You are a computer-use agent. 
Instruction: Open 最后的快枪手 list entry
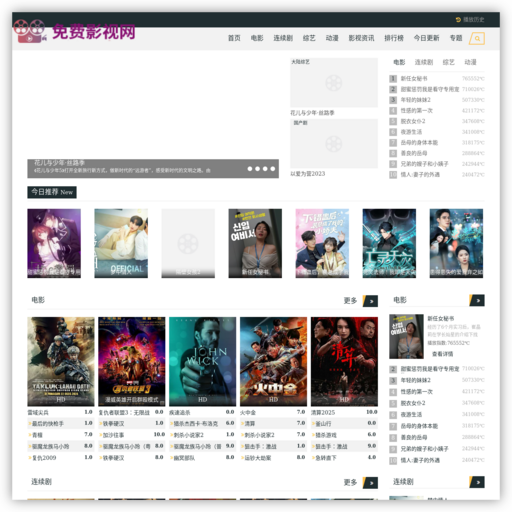point(47,424)
